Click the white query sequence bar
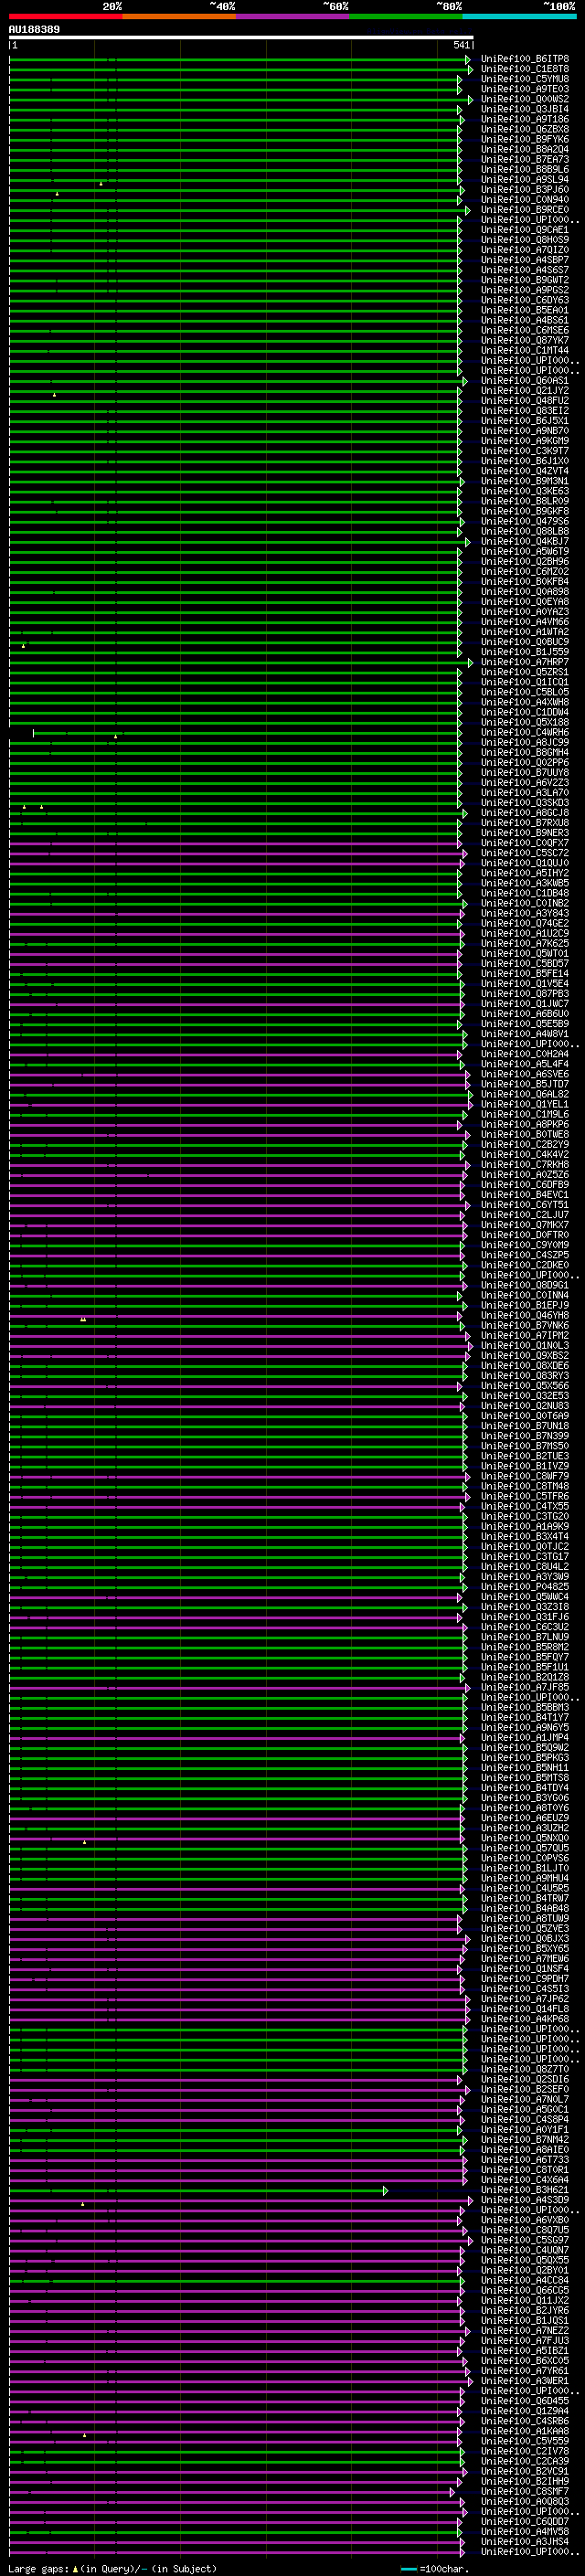The width and height of the screenshot is (585, 2576). click(241, 38)
